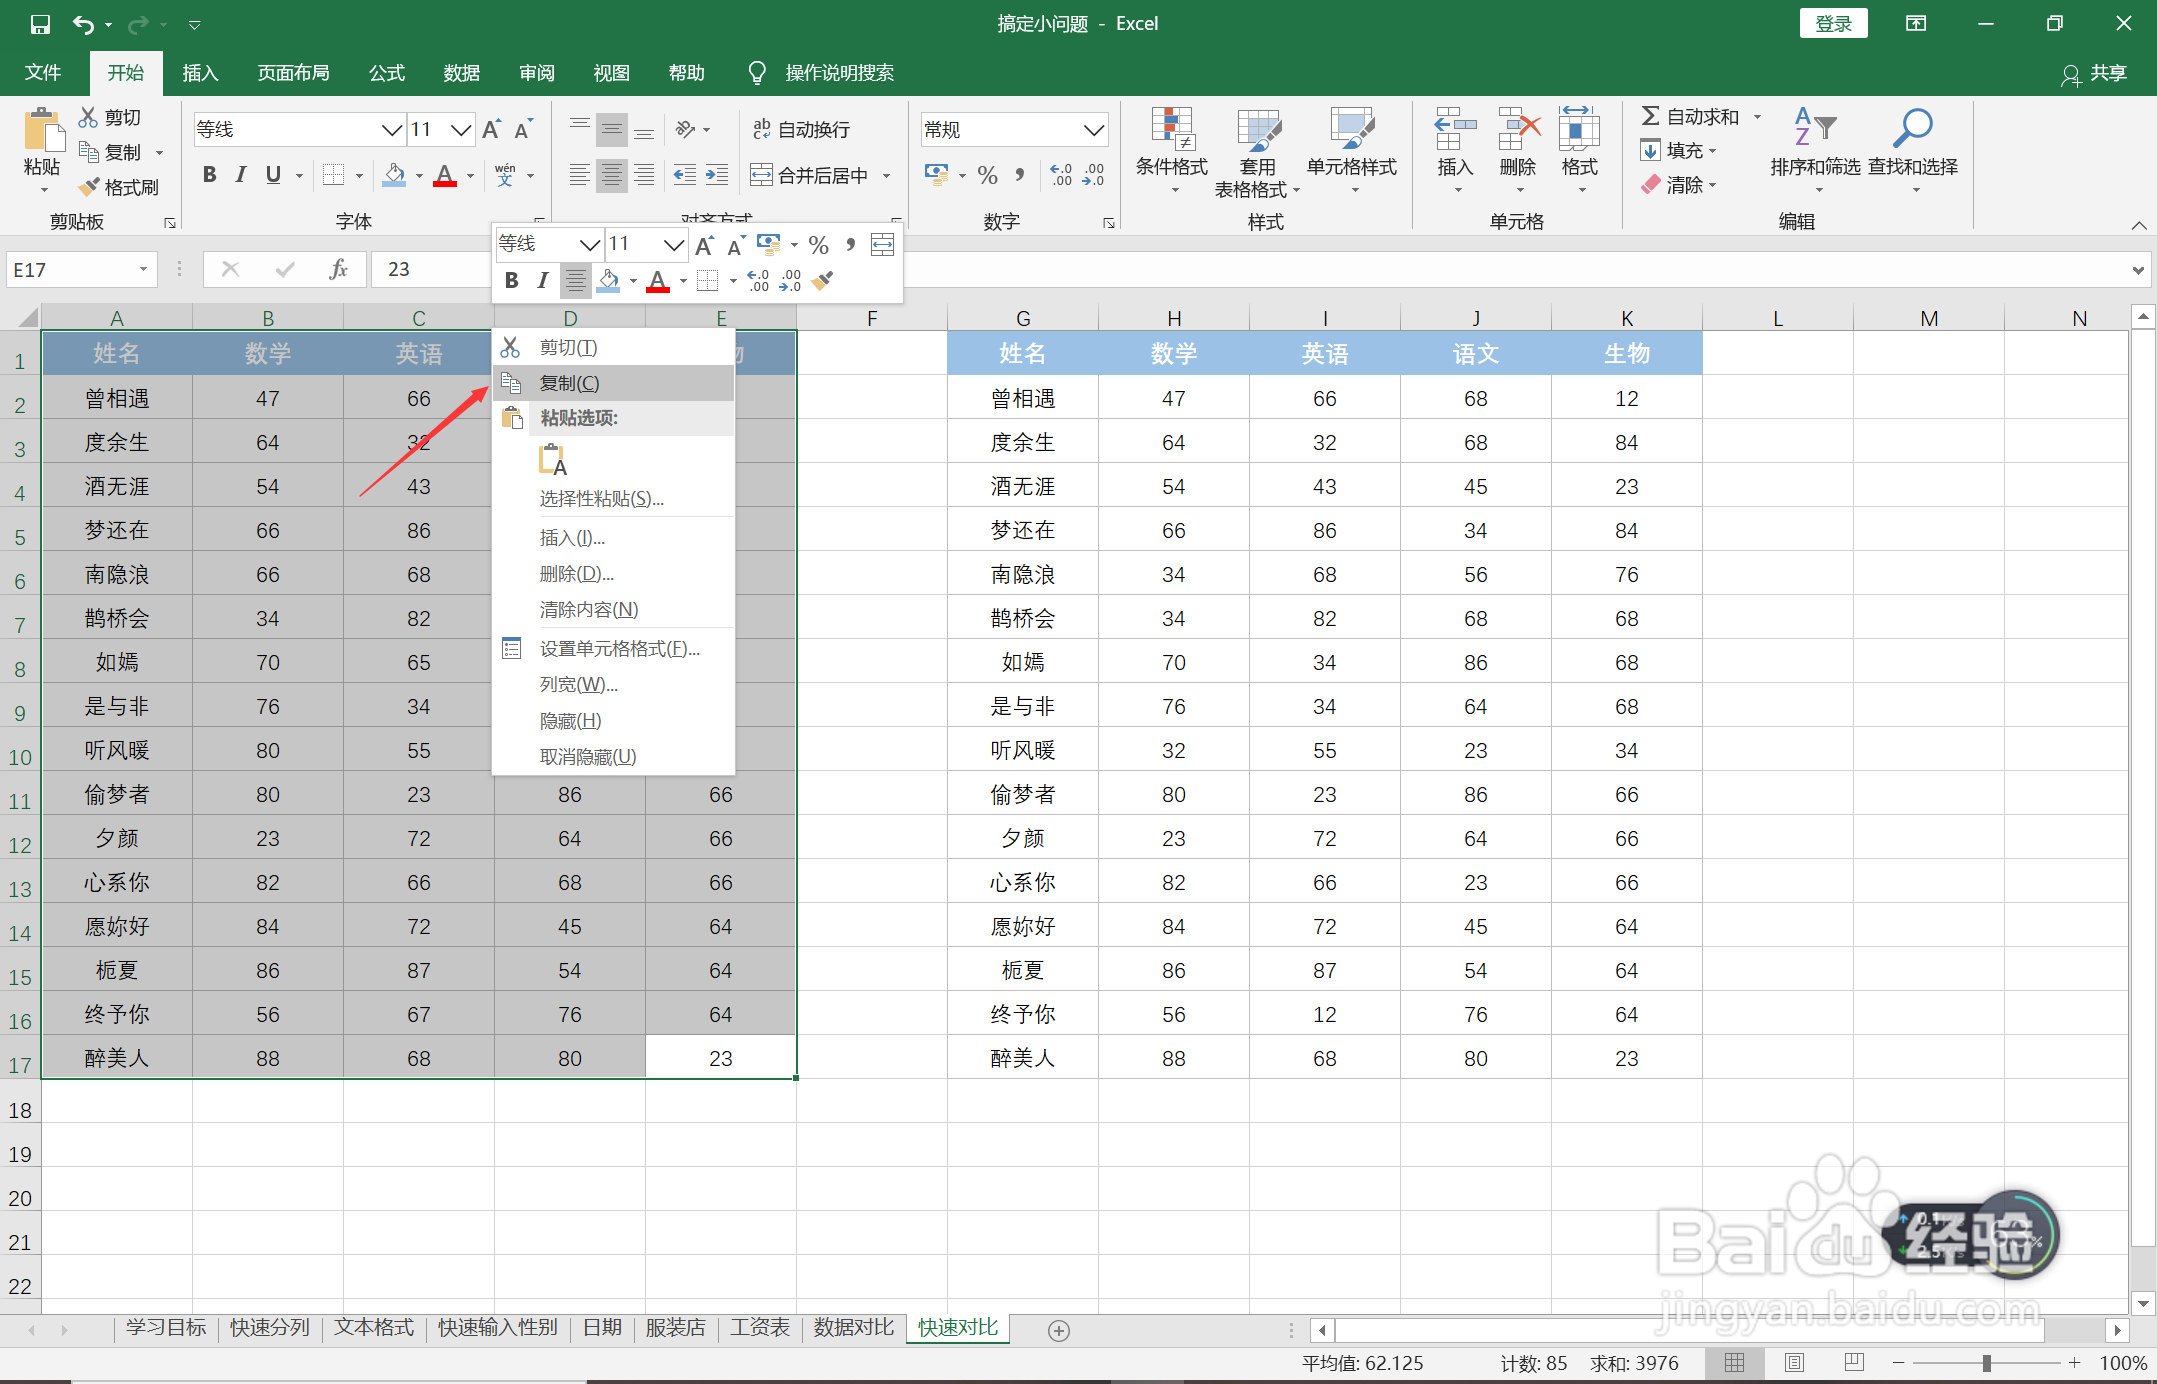Click the Percent Style icon in ribbon
This screenshot has height=1384, width=2157.
tap(987, 176)
